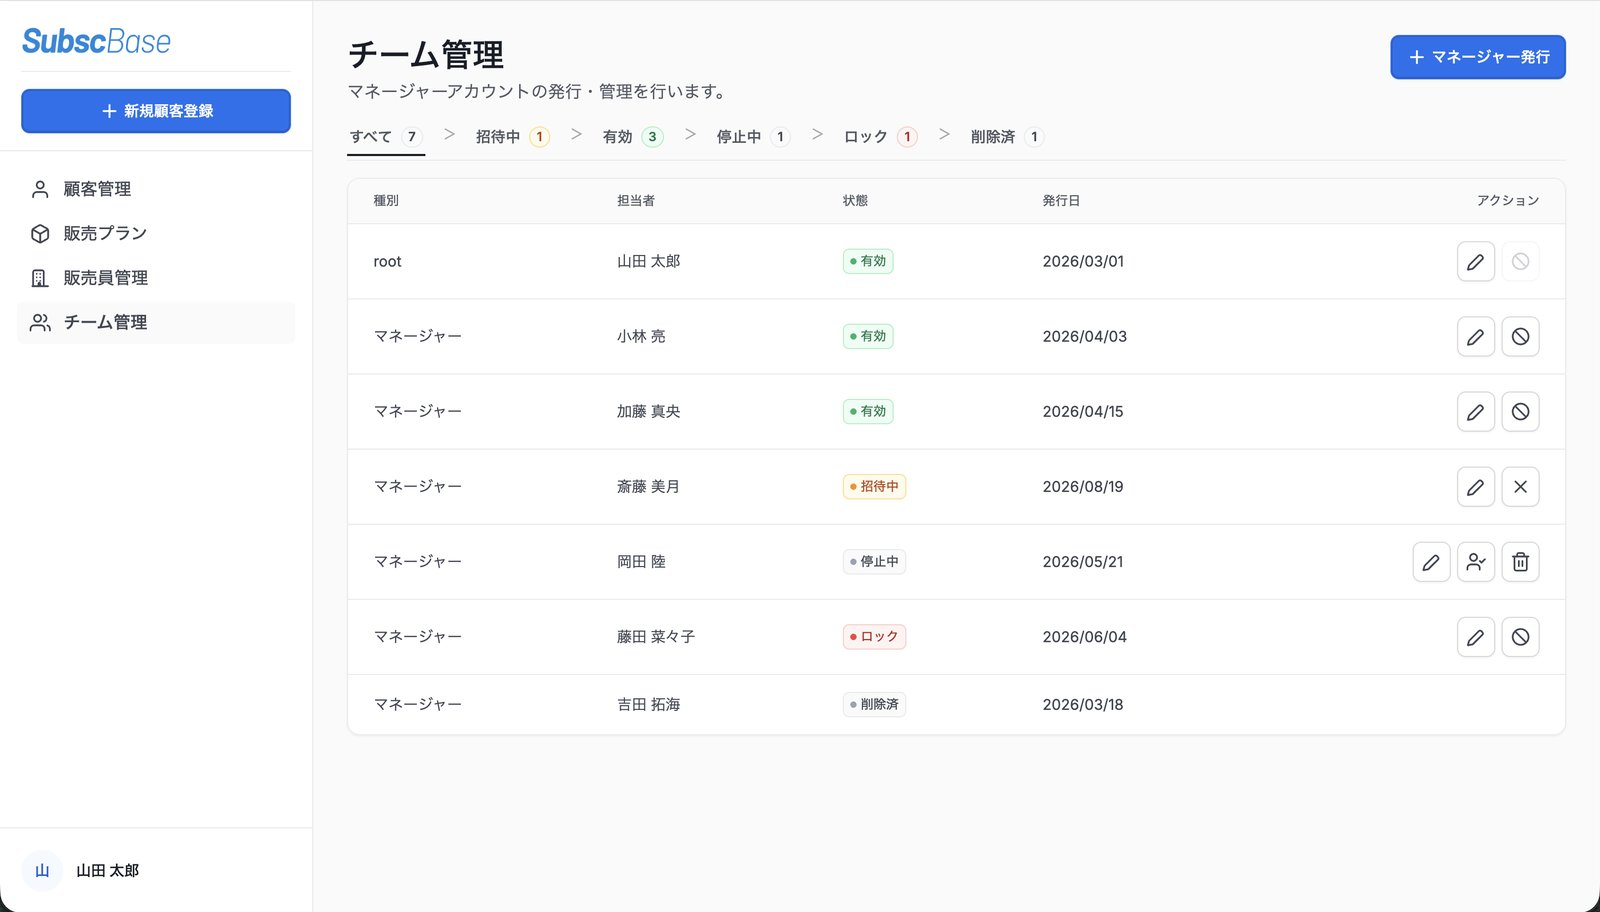Click the 山 avatar circle

(42, 871)
